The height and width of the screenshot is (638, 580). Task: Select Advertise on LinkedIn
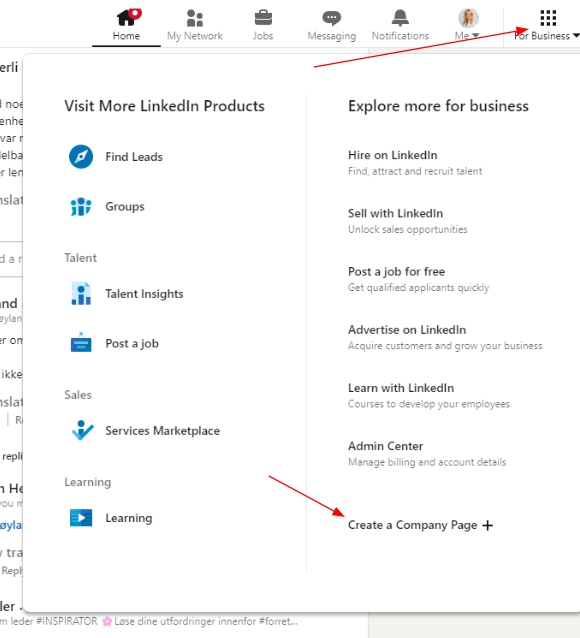click(x=407, y=330)
